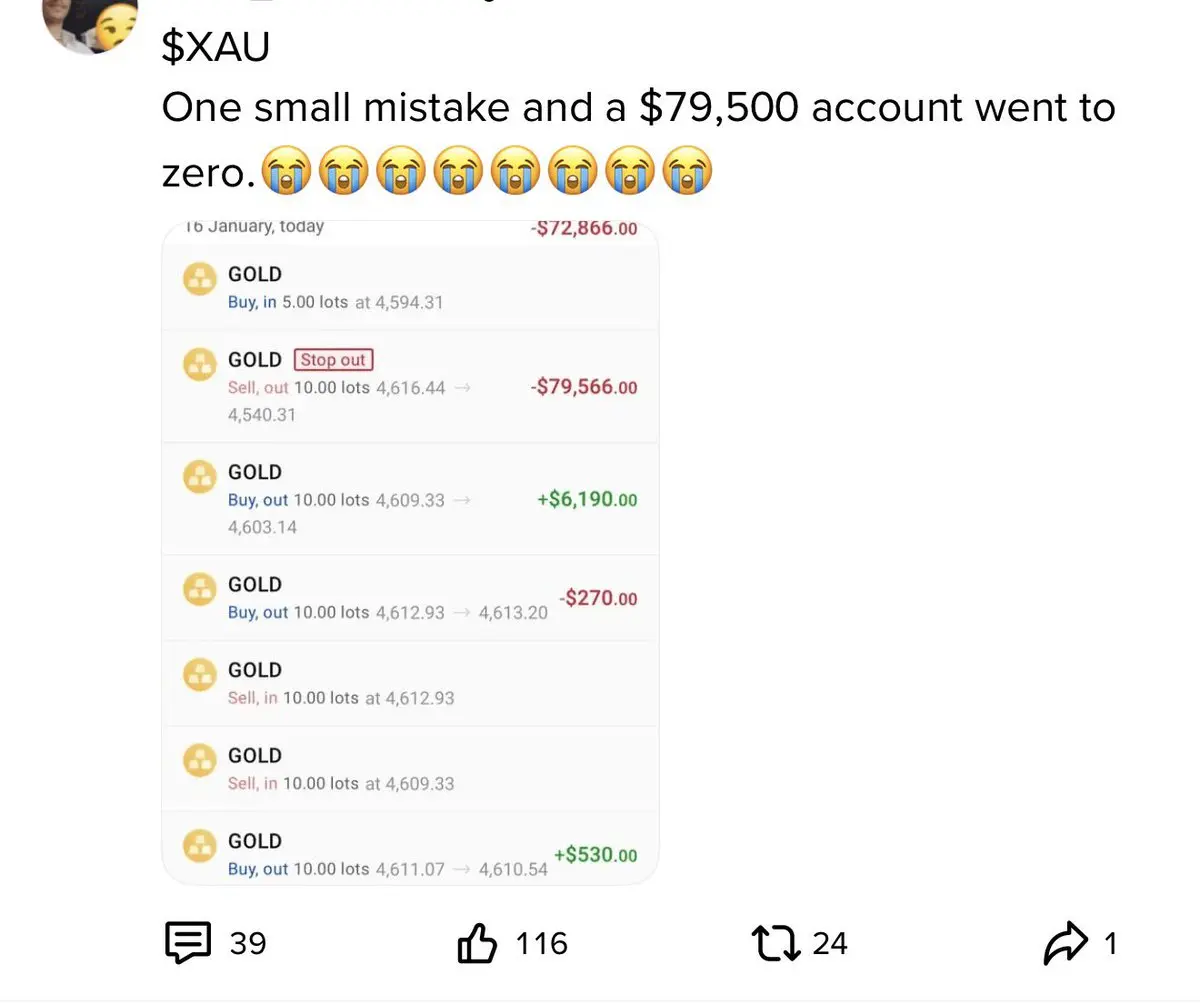1200x1005 pixels.
Task: Share the post via arrow icon
Action: coord(1064,943)
